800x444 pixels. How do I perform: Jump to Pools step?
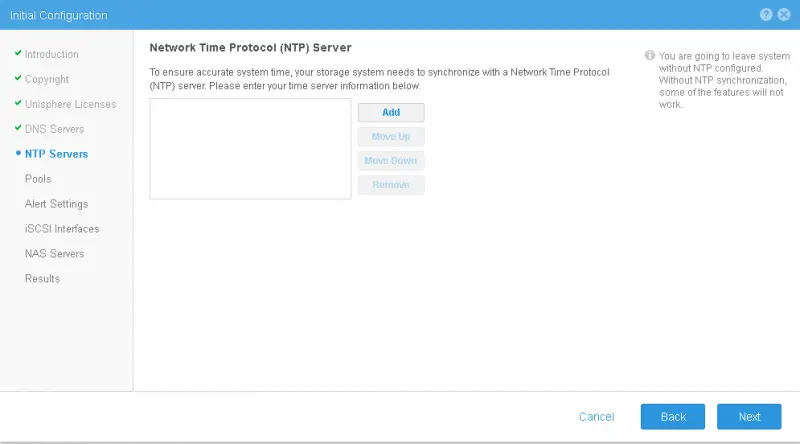coord(38,179)
